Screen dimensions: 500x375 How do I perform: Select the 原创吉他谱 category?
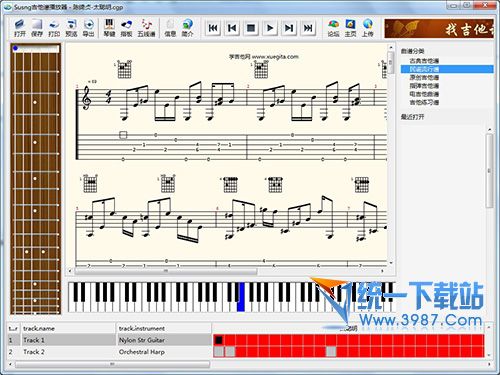424,77
